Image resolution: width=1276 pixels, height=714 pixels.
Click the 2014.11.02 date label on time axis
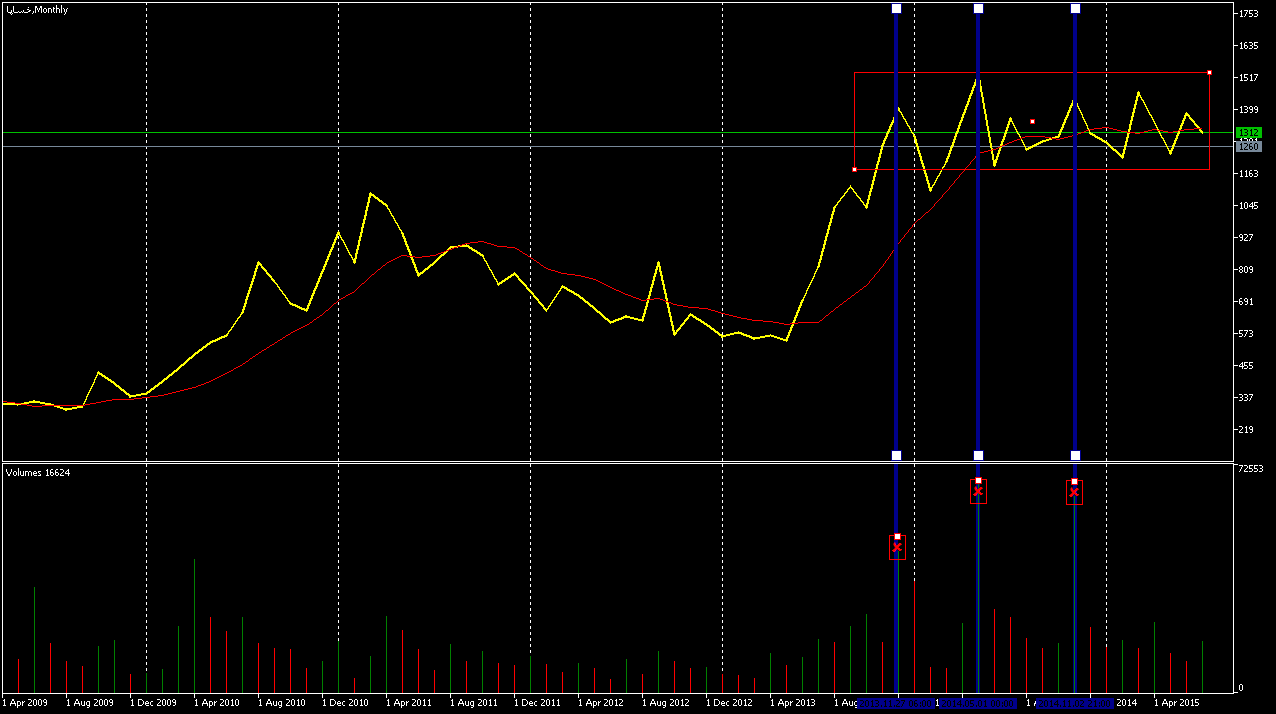tap(1075, 703)
